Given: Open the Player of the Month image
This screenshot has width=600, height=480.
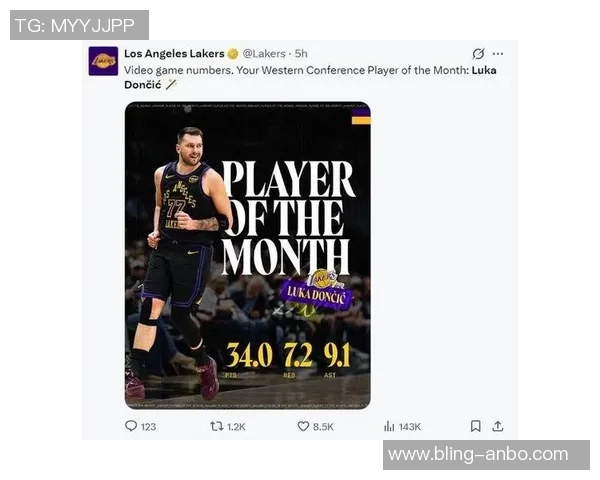Looking at the screenshot, I should click(248, 255).
